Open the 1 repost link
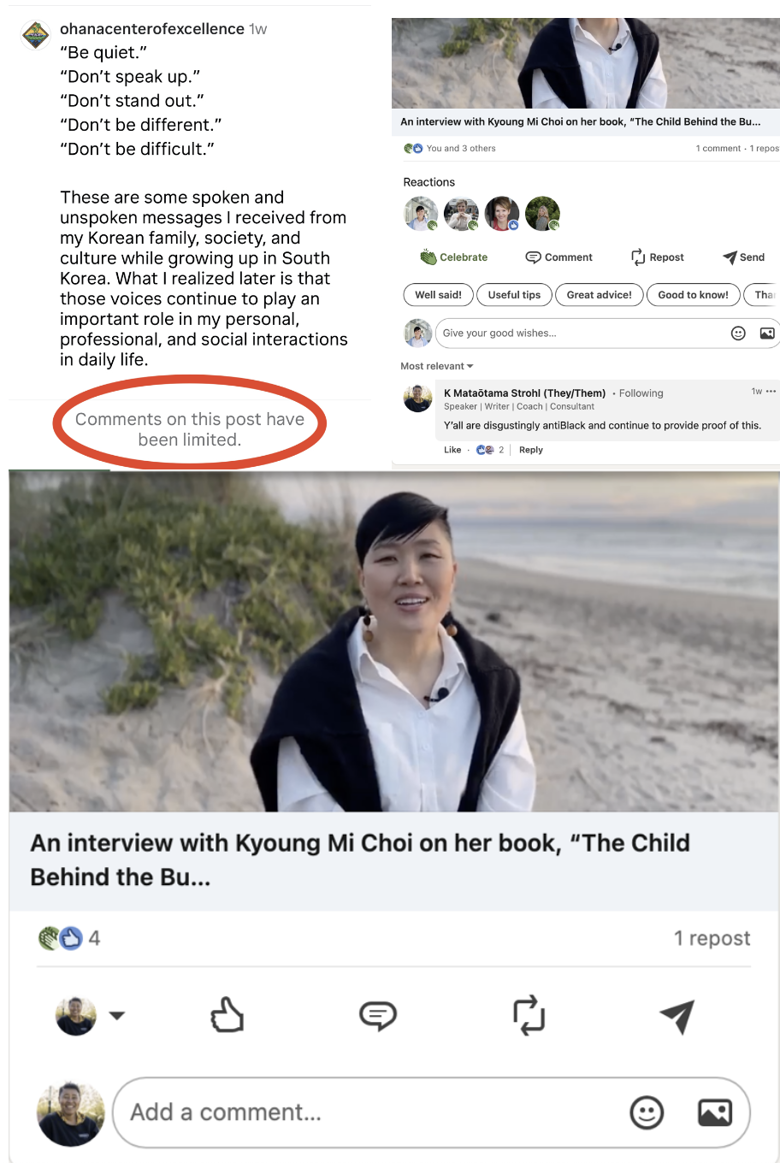Screen dimensions: 780x1163 pyautogui.click(x=712, y=938)
